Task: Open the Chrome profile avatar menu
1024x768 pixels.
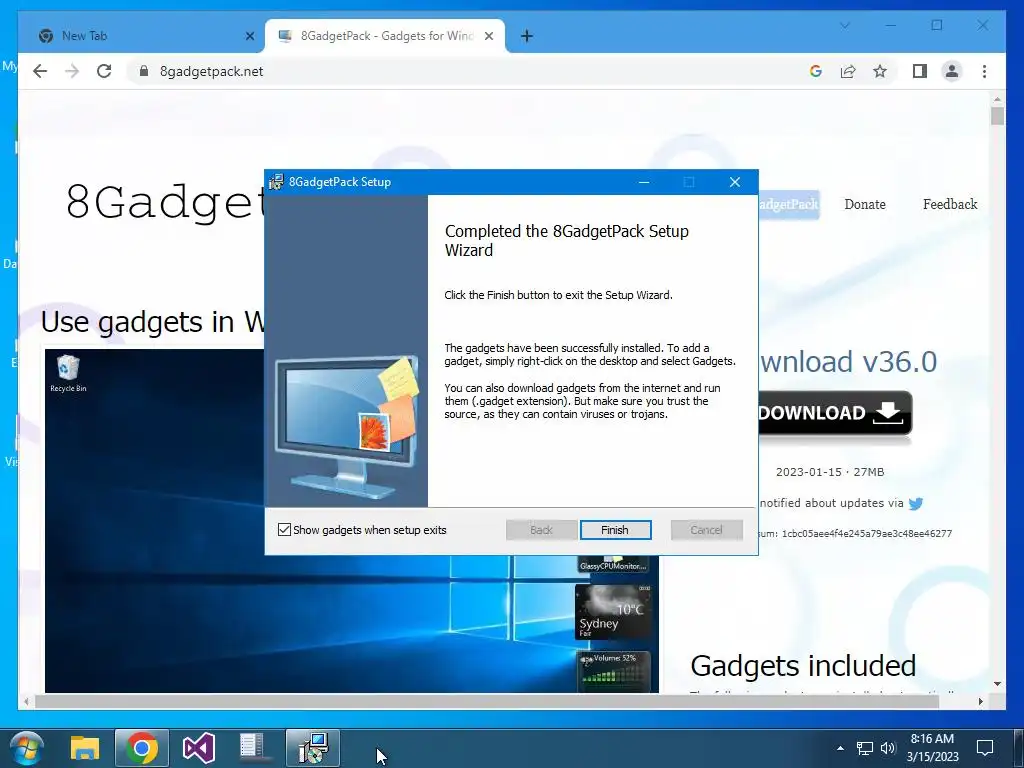Action: (952, 71)
